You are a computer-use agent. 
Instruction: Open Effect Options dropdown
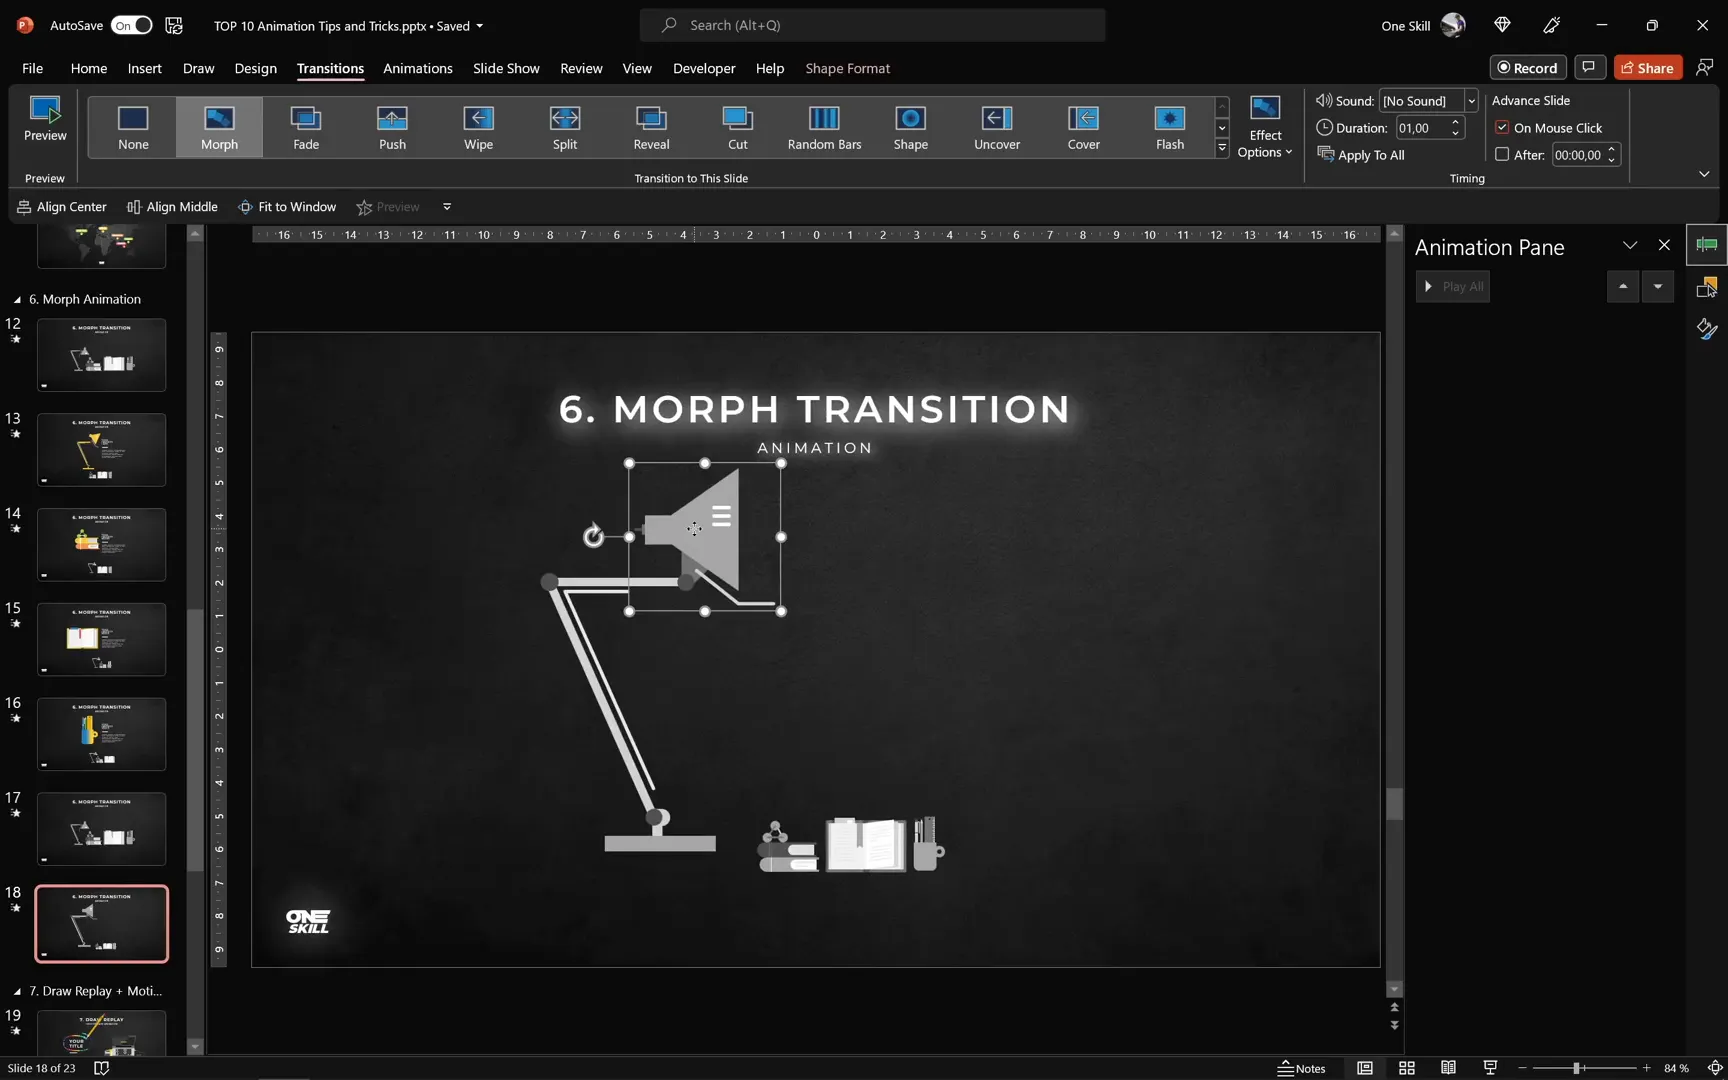[x=1265, y=127]
